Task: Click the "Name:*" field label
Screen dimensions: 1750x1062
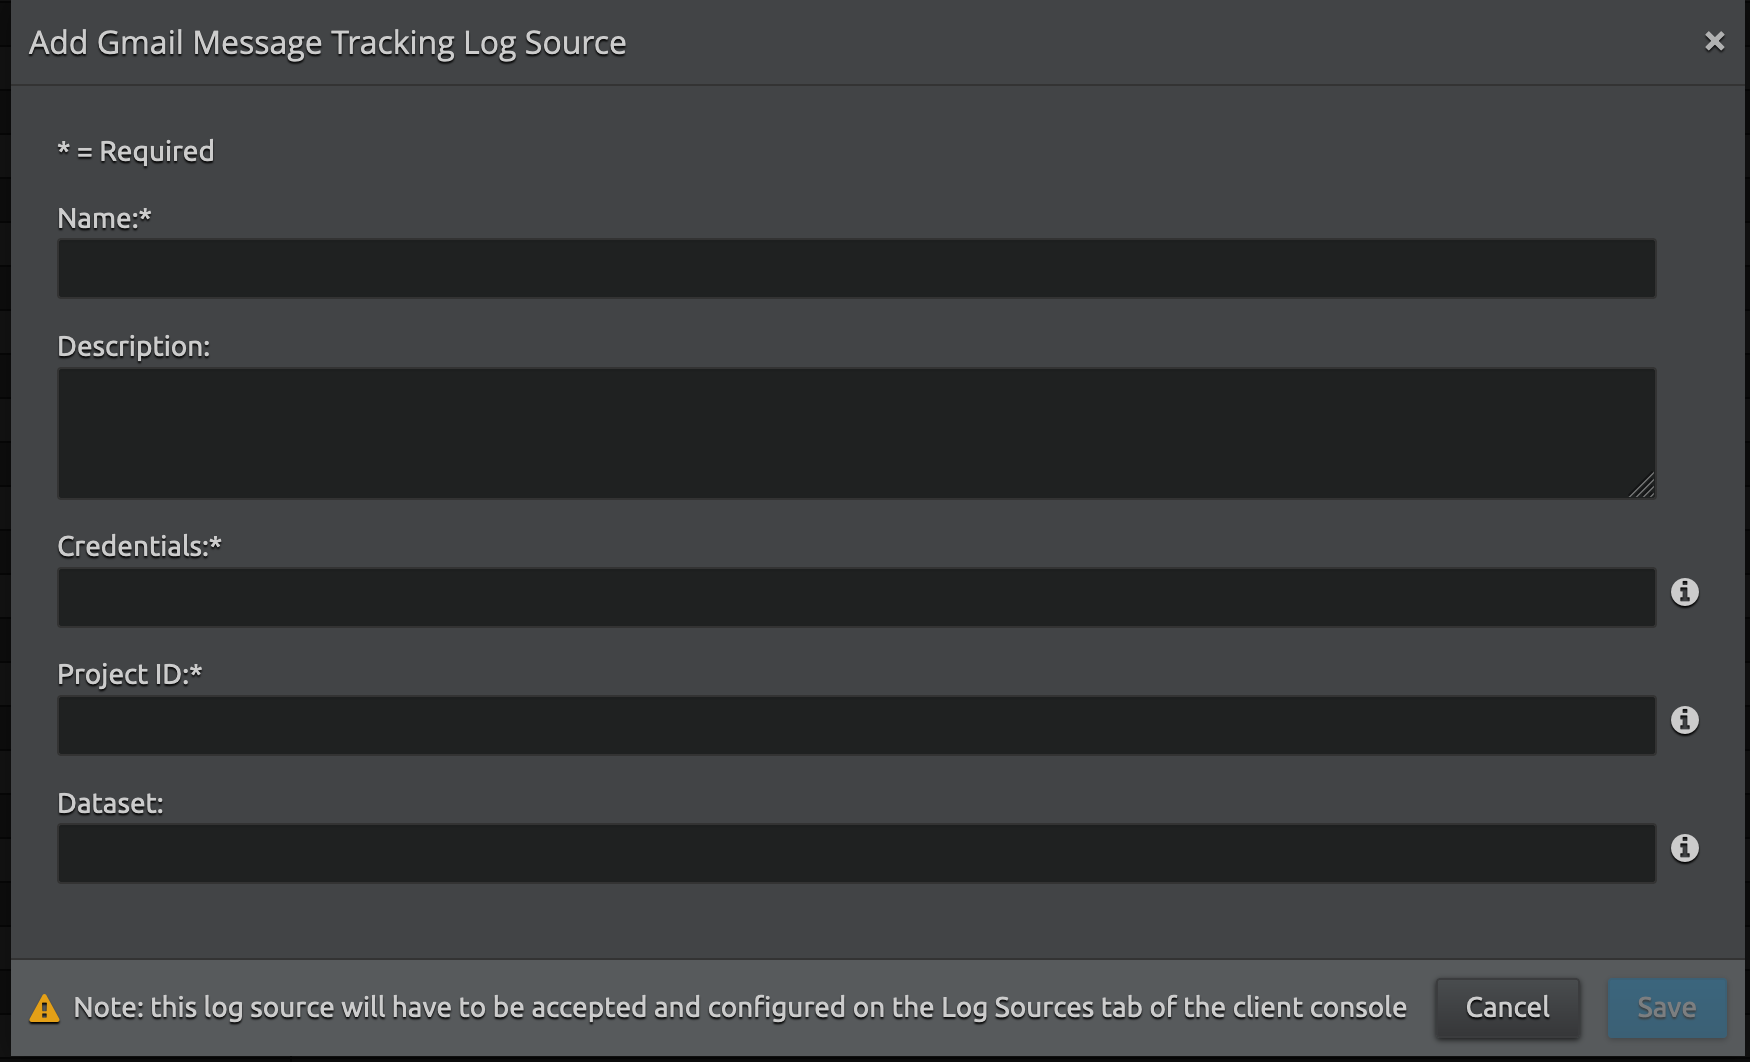Action: pos(104,218)
